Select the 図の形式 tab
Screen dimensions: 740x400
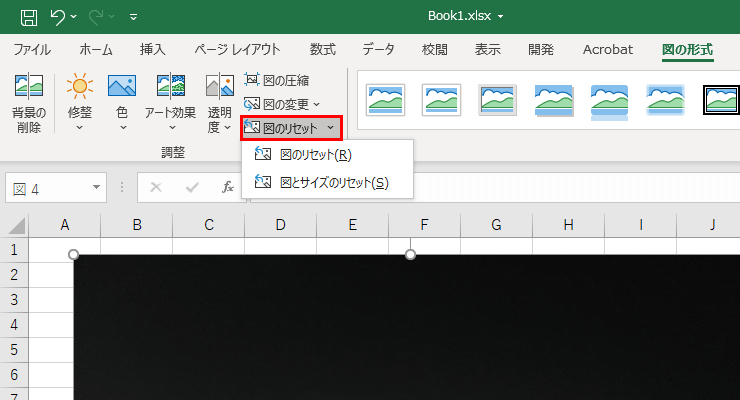coord(687,50)
